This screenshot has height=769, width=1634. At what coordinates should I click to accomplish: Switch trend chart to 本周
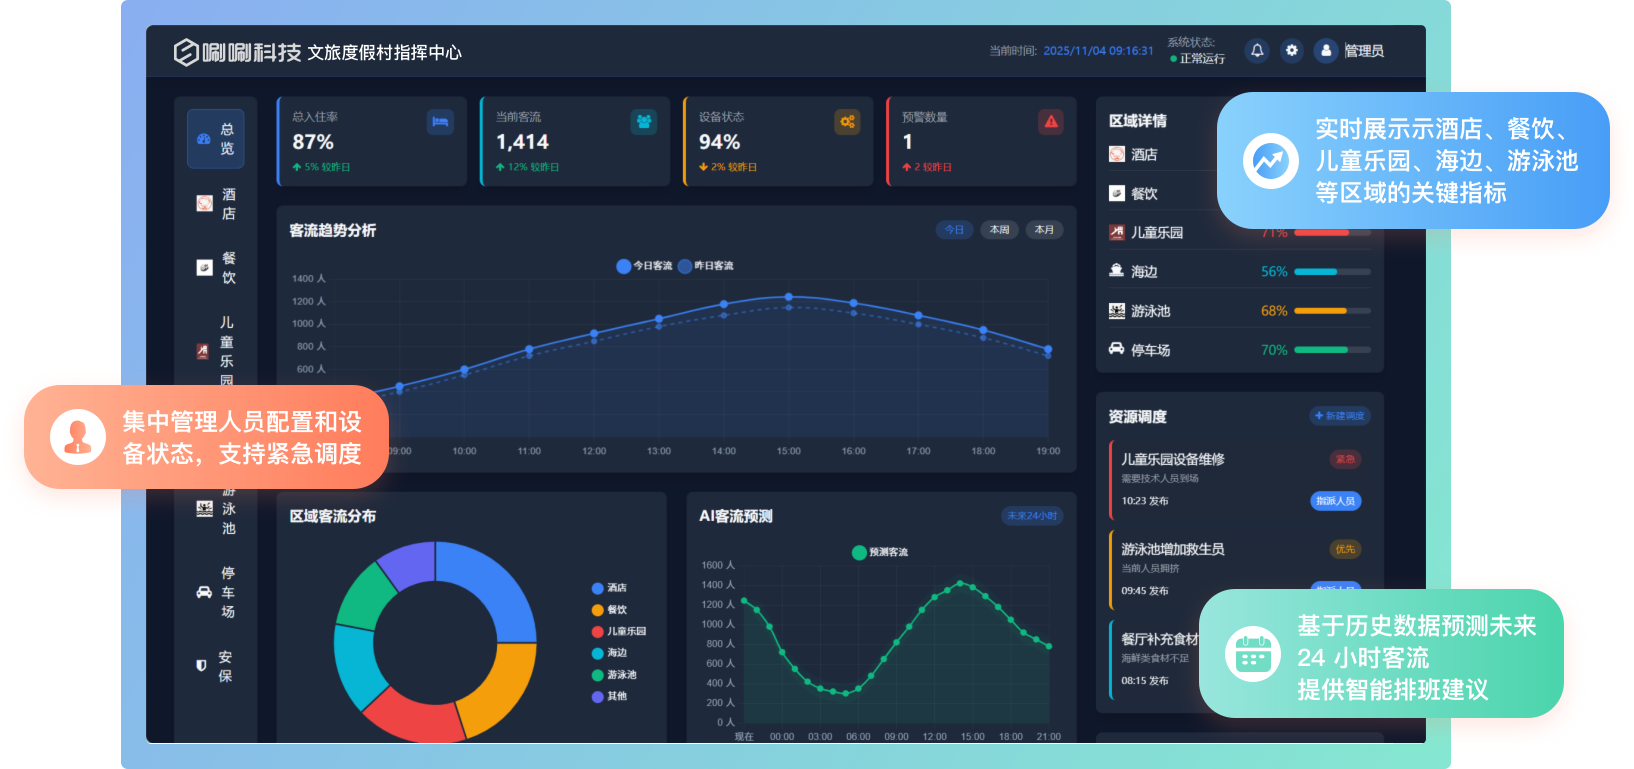(x=999, y=230)
